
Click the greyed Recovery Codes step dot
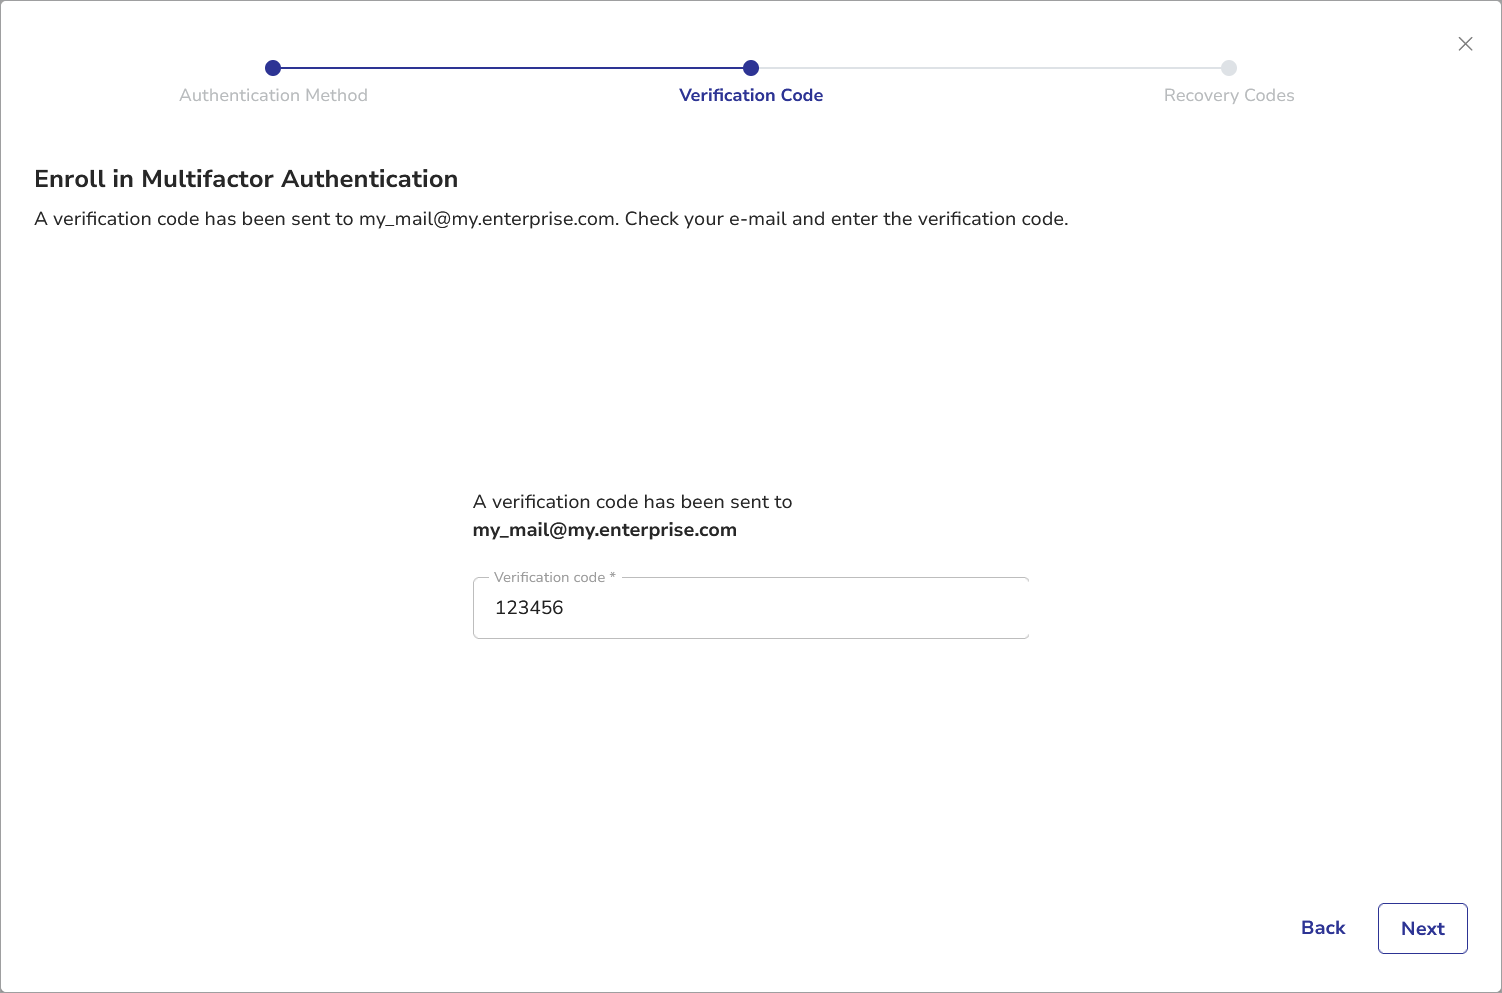coord(1229,68)
